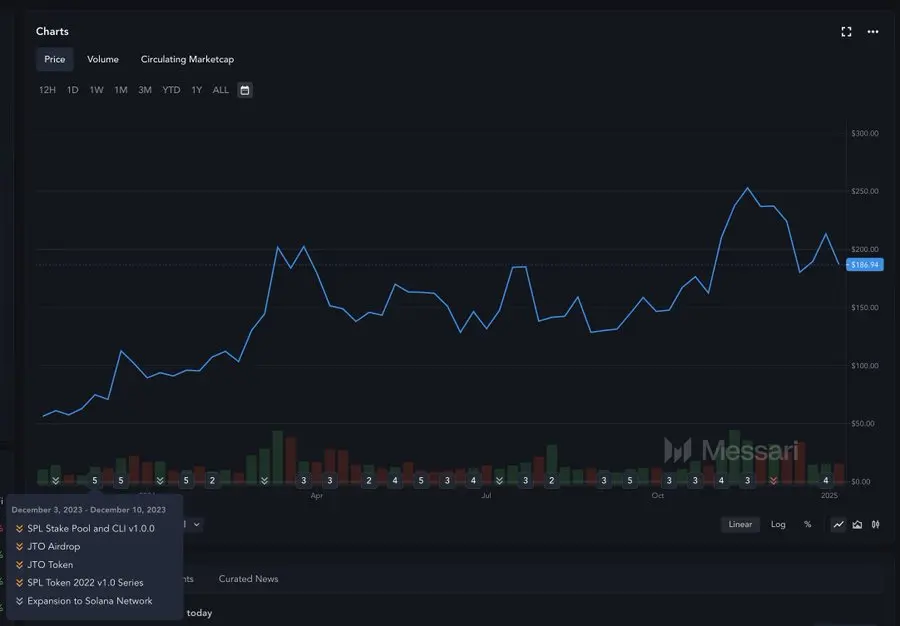
Task: Open the chart fullscreen view
Action: coord(845,31)
